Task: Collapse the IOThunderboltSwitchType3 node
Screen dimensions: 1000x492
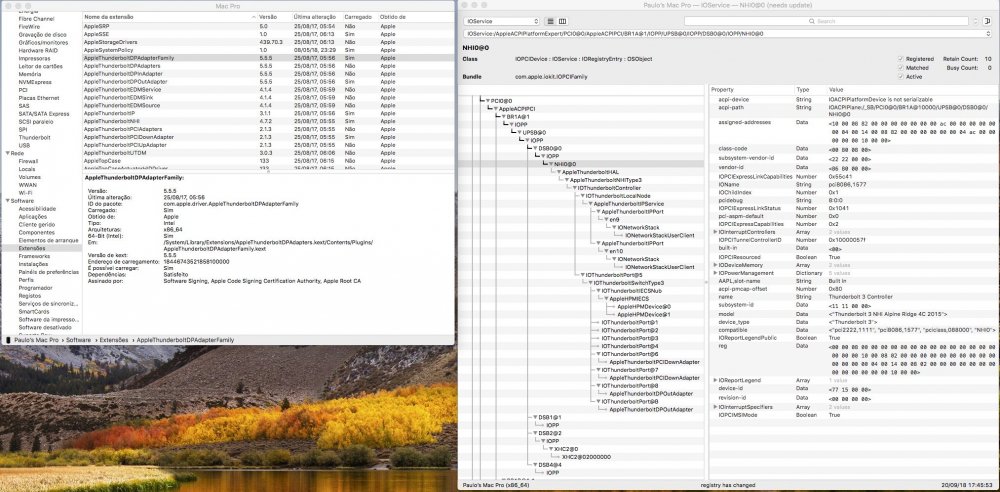Action: pyautogui.click(x=591, y=283)
